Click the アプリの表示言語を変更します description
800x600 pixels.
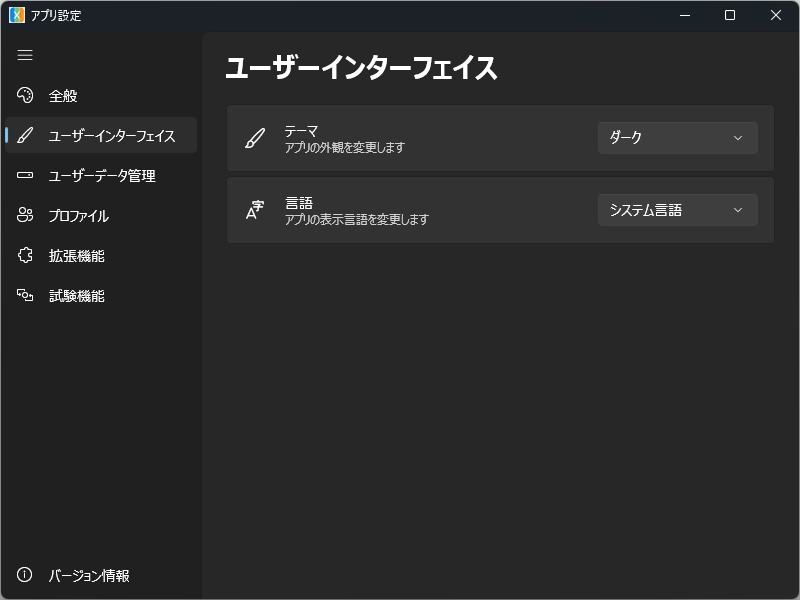[357, 219]
